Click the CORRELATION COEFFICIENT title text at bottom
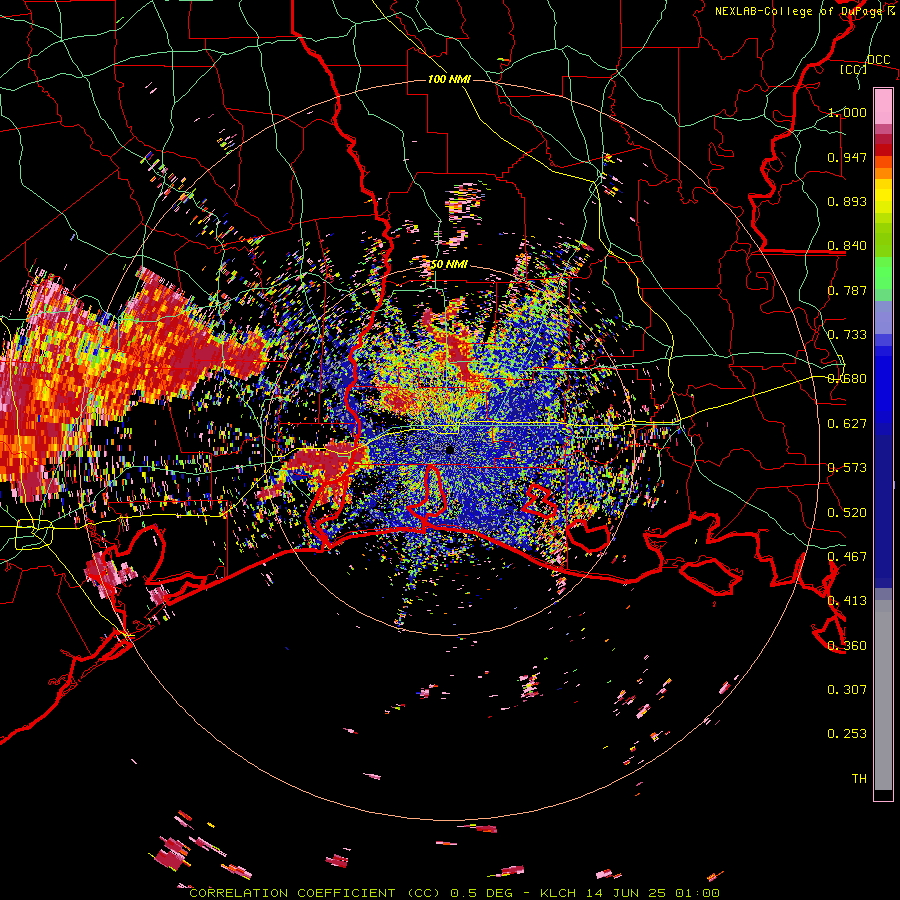900x900 pixels. point(292,893)
